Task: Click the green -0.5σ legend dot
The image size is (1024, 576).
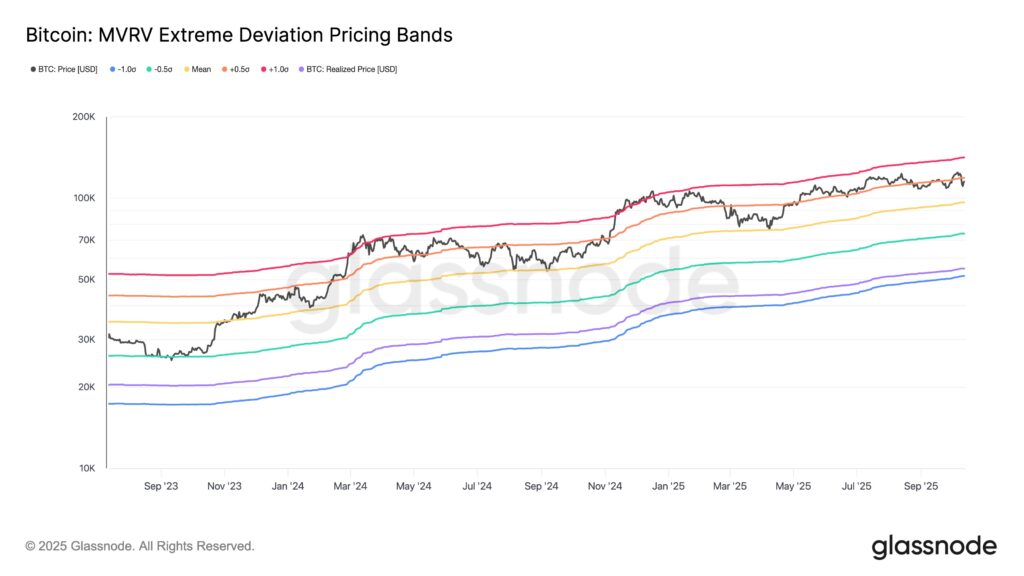Action: point(148,69)
